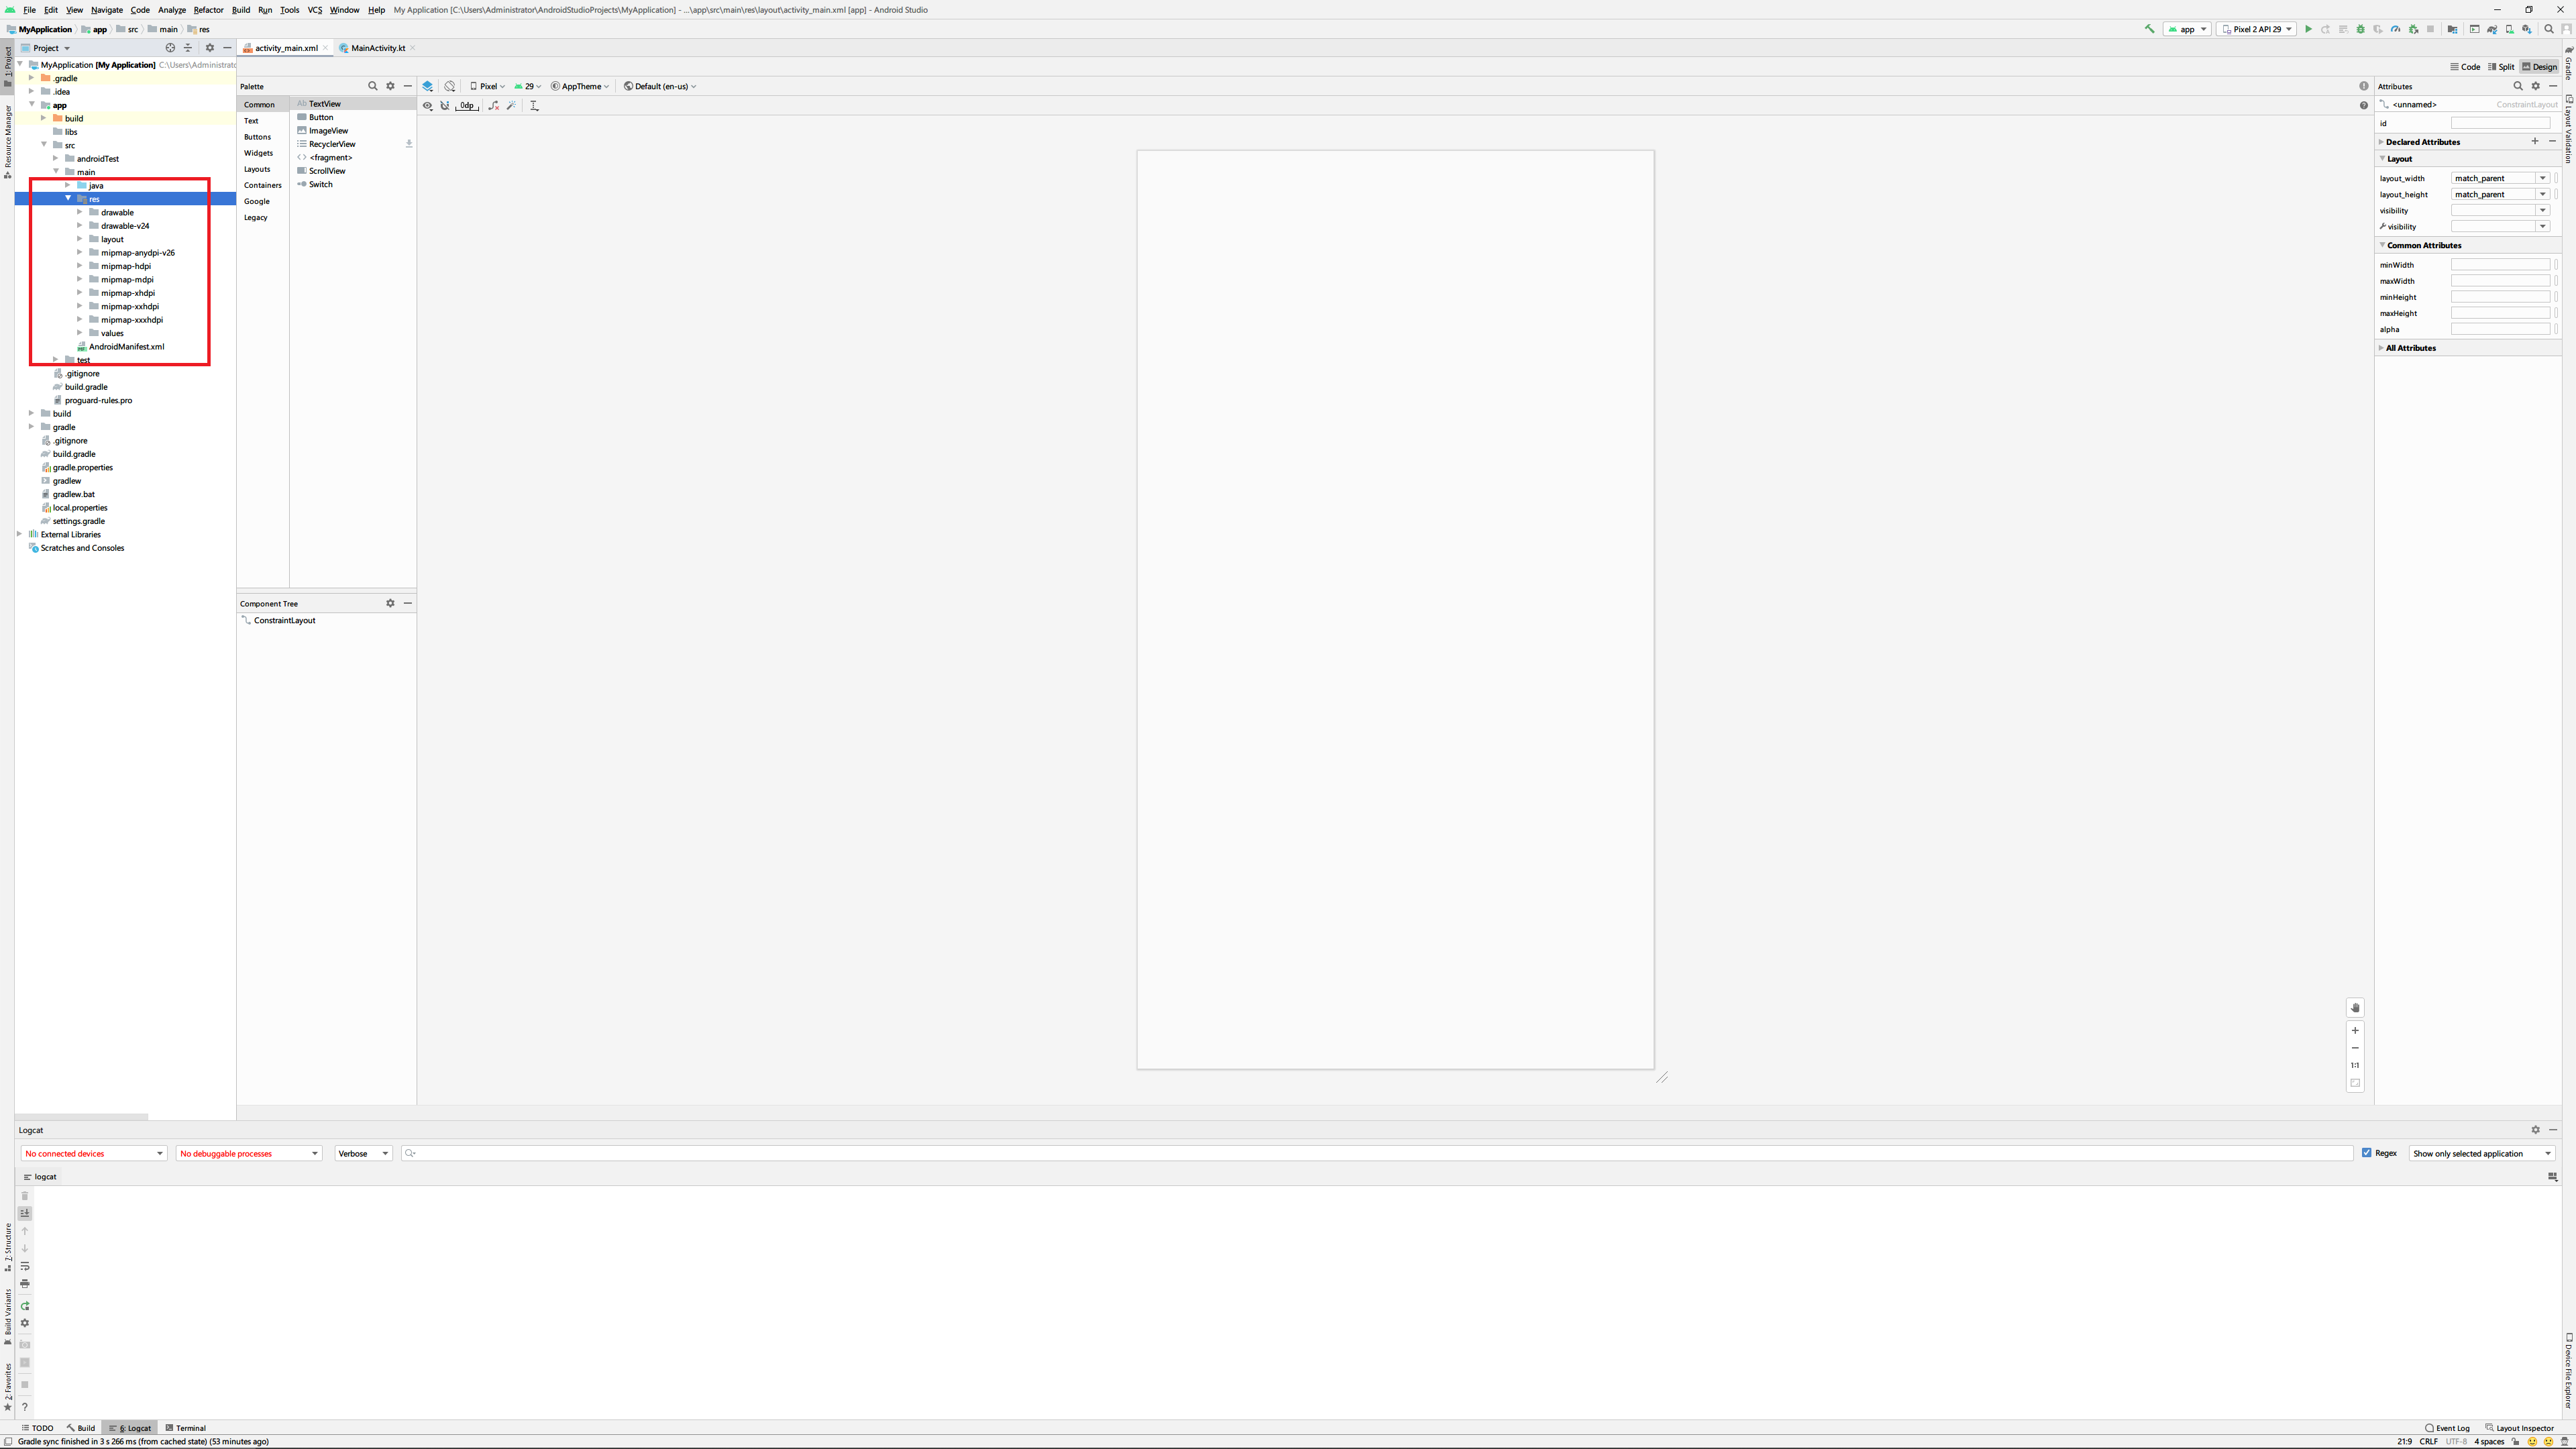The height and width of the screenshot is (1449, 2576).
Task: Open the Terminal tool window button
Action: tap(185, 1428)
